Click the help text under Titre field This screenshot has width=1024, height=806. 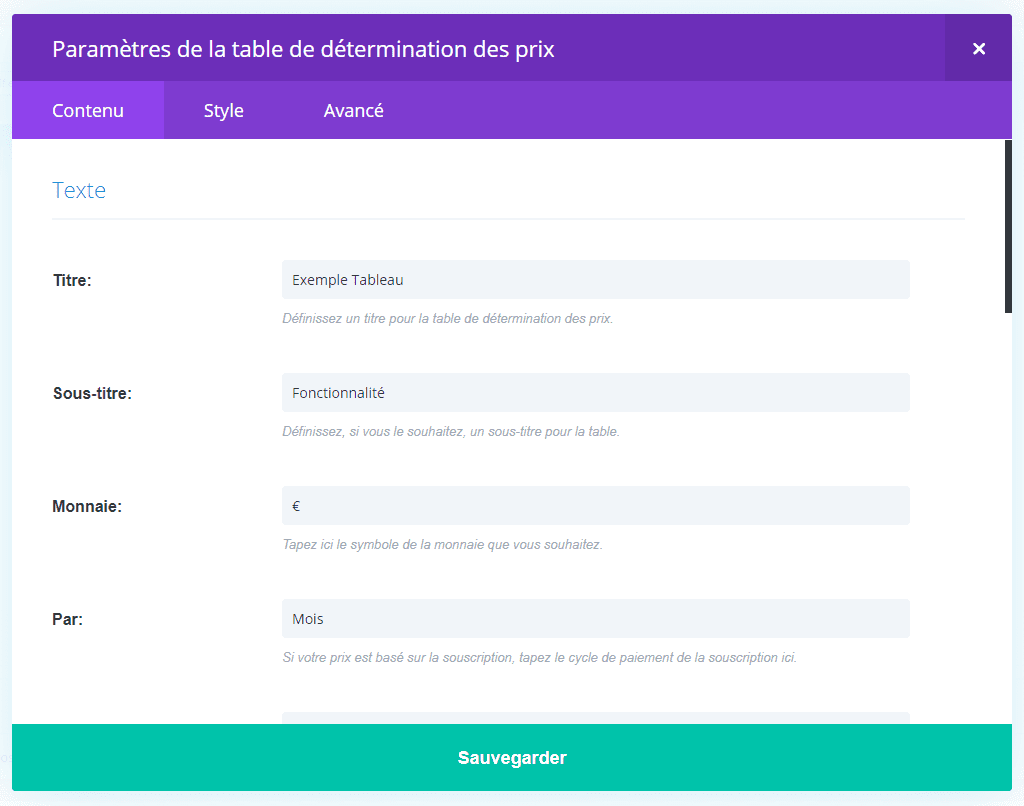pos(447,319)
